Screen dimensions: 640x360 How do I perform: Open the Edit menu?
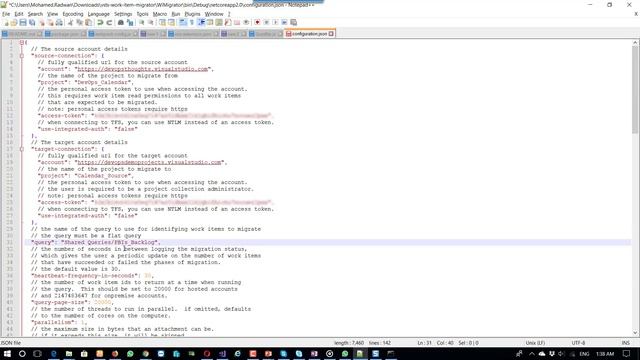tap(19, 14)
